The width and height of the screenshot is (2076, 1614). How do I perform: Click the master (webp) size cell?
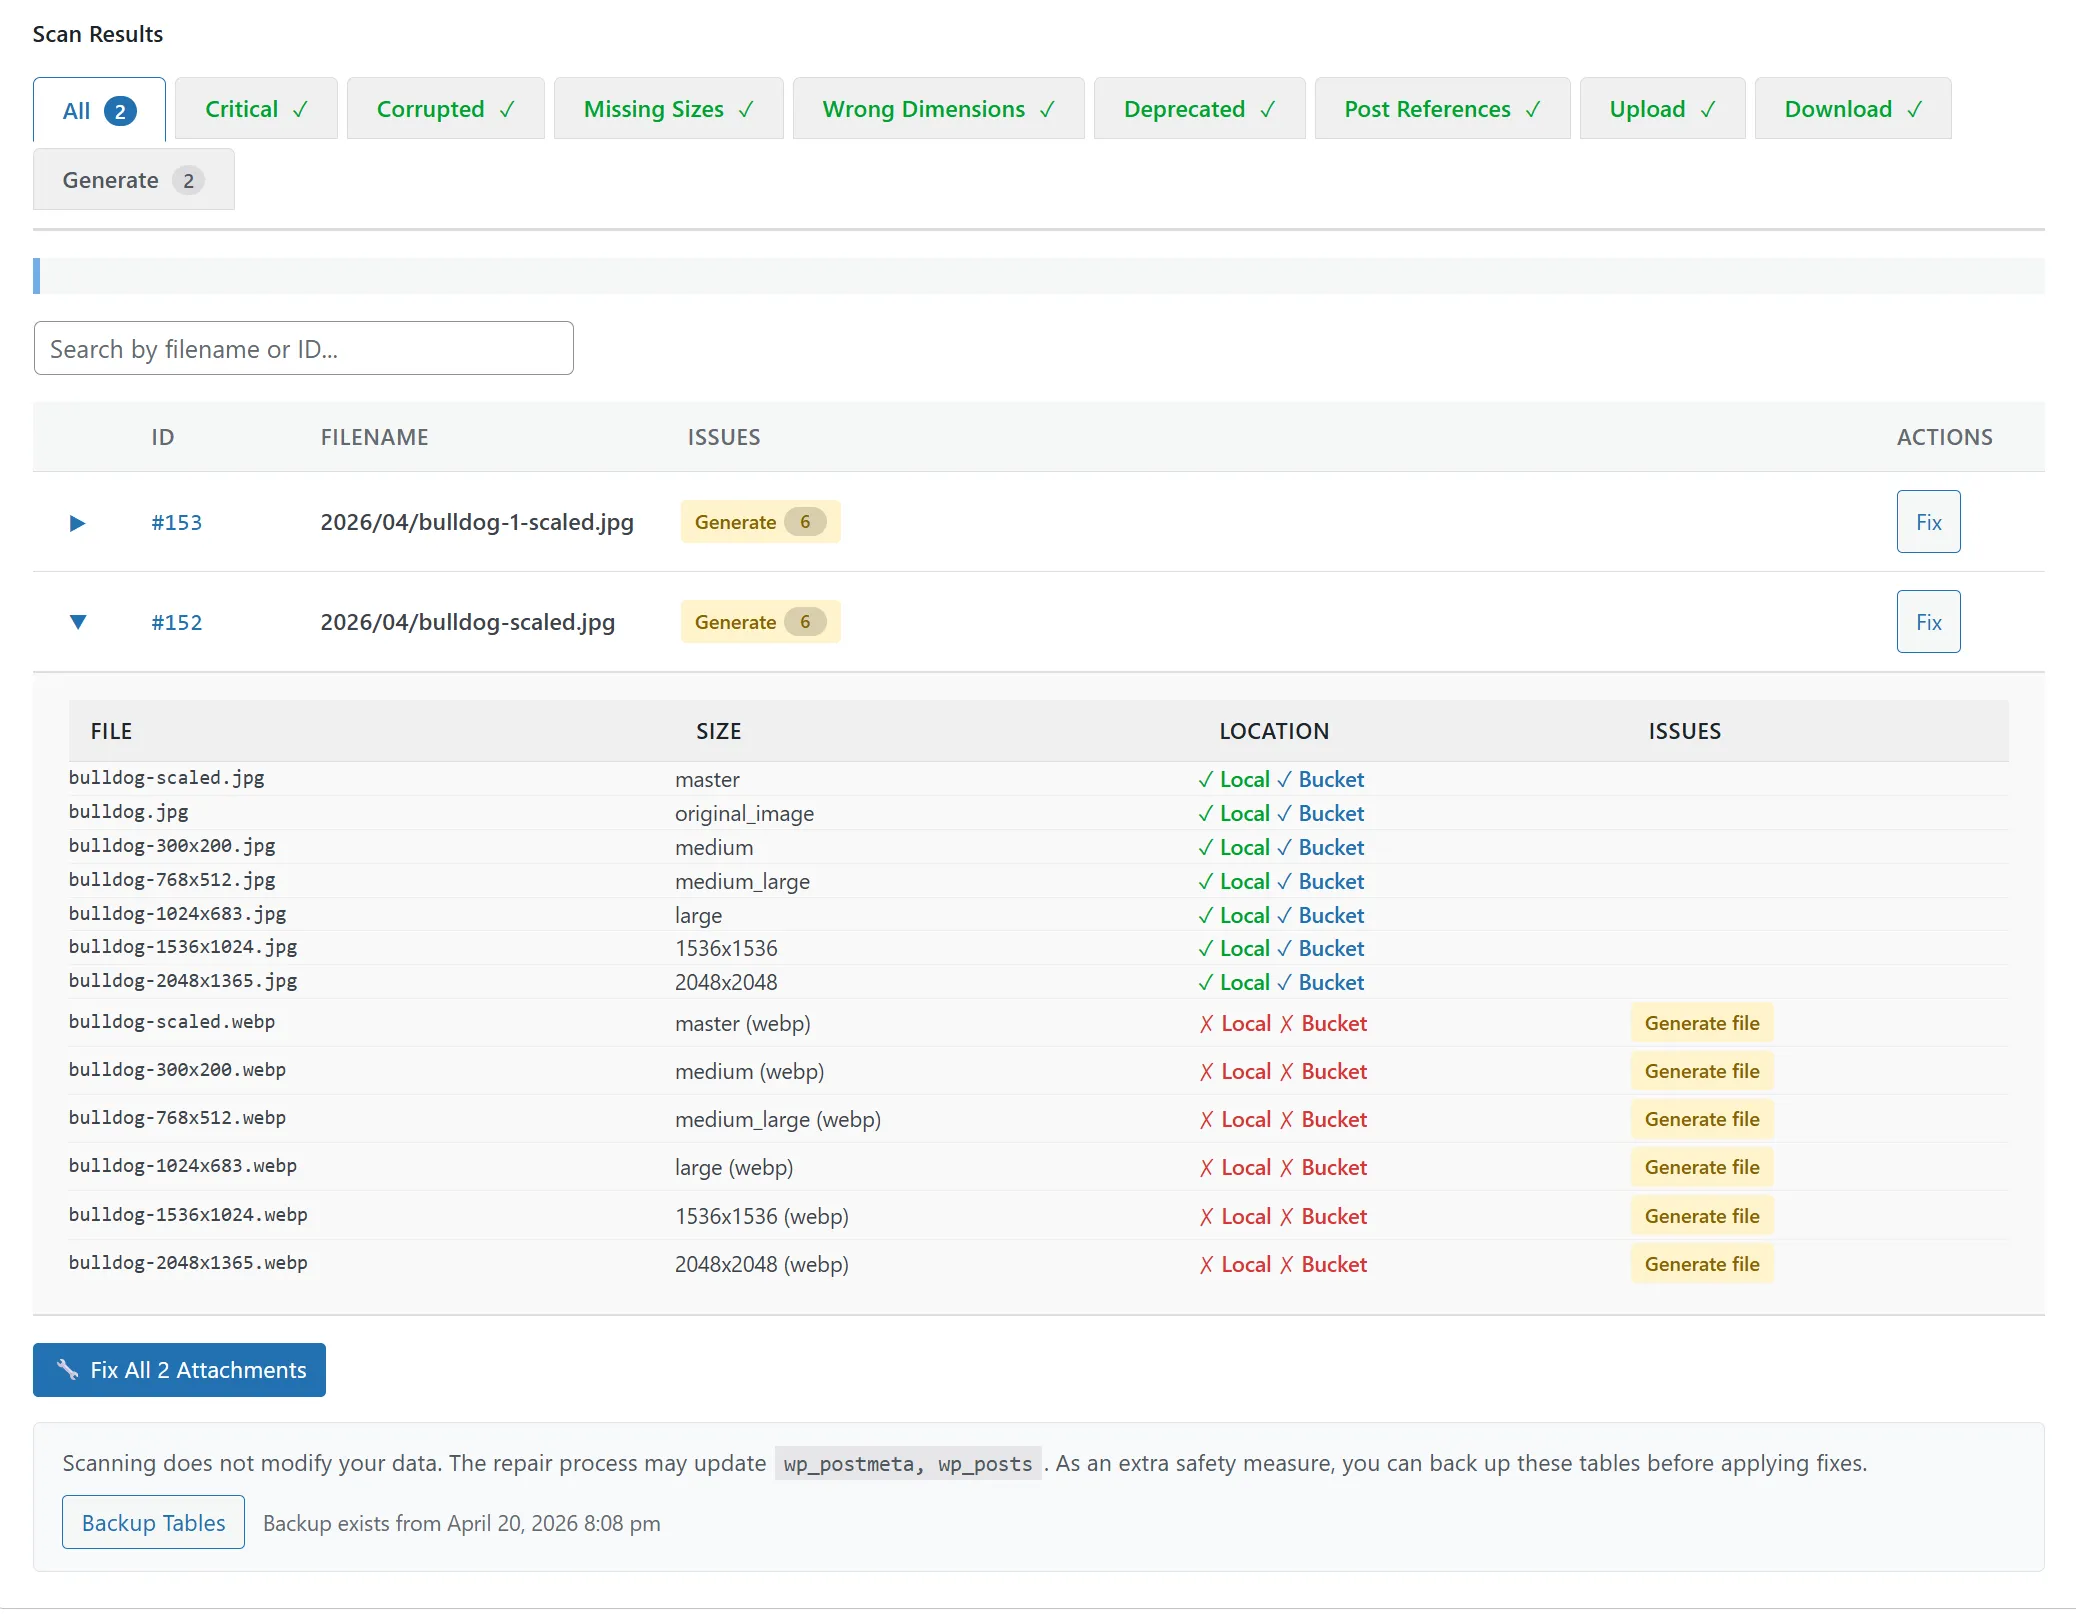click(x=742, y=1024)
